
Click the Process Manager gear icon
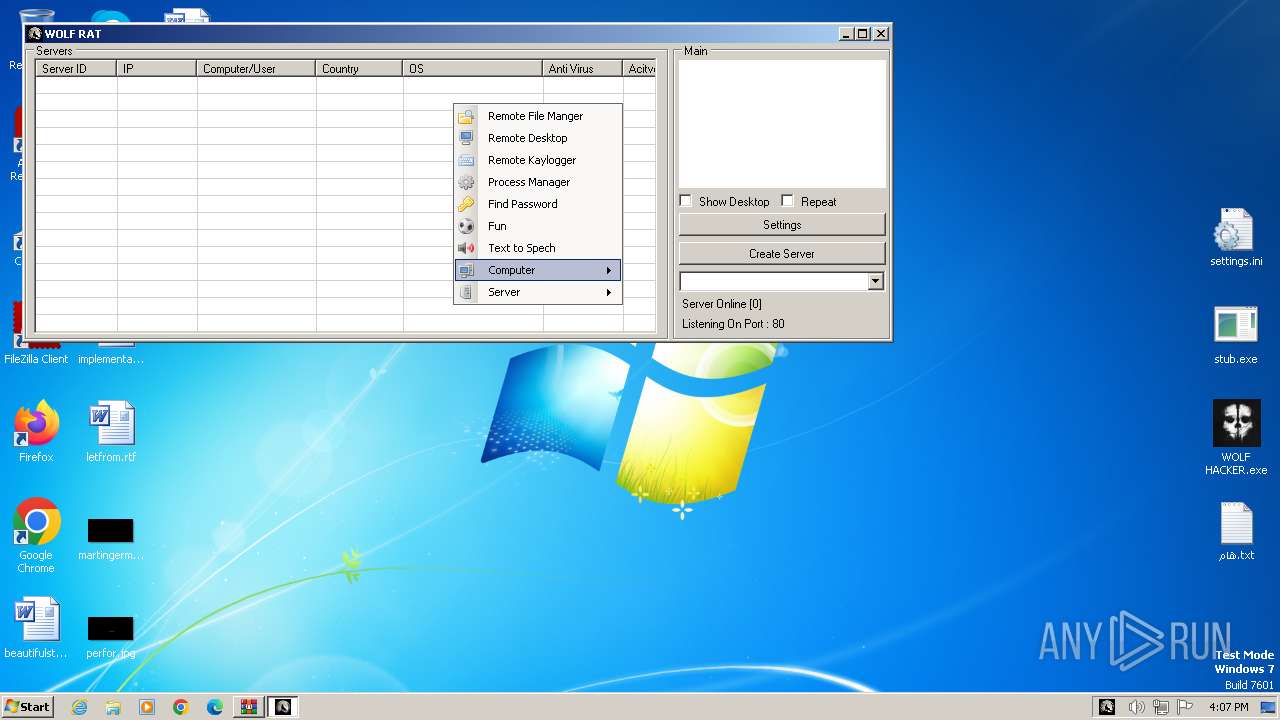466,182
